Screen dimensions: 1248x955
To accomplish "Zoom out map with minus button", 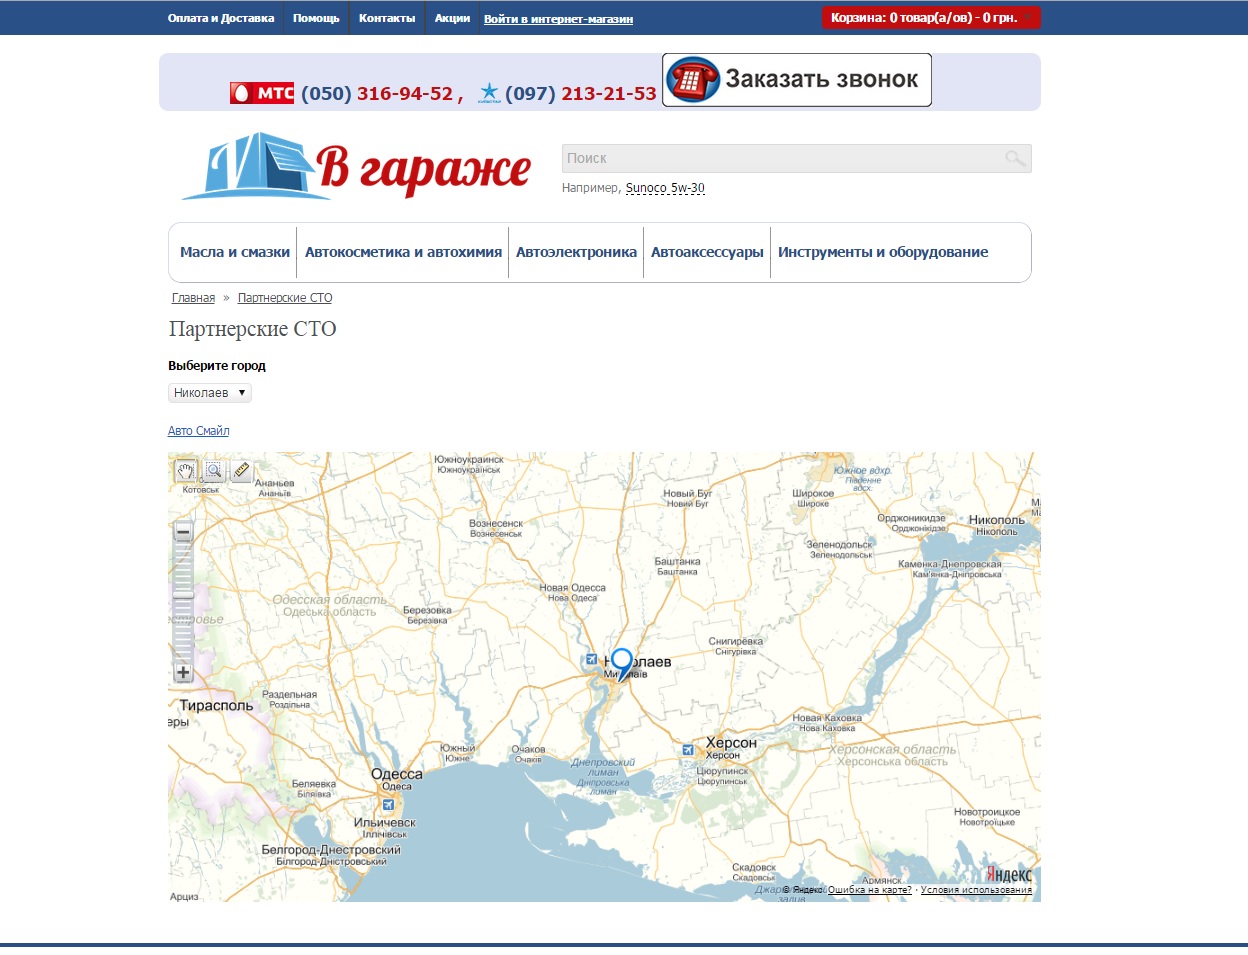I will (183, 531).
